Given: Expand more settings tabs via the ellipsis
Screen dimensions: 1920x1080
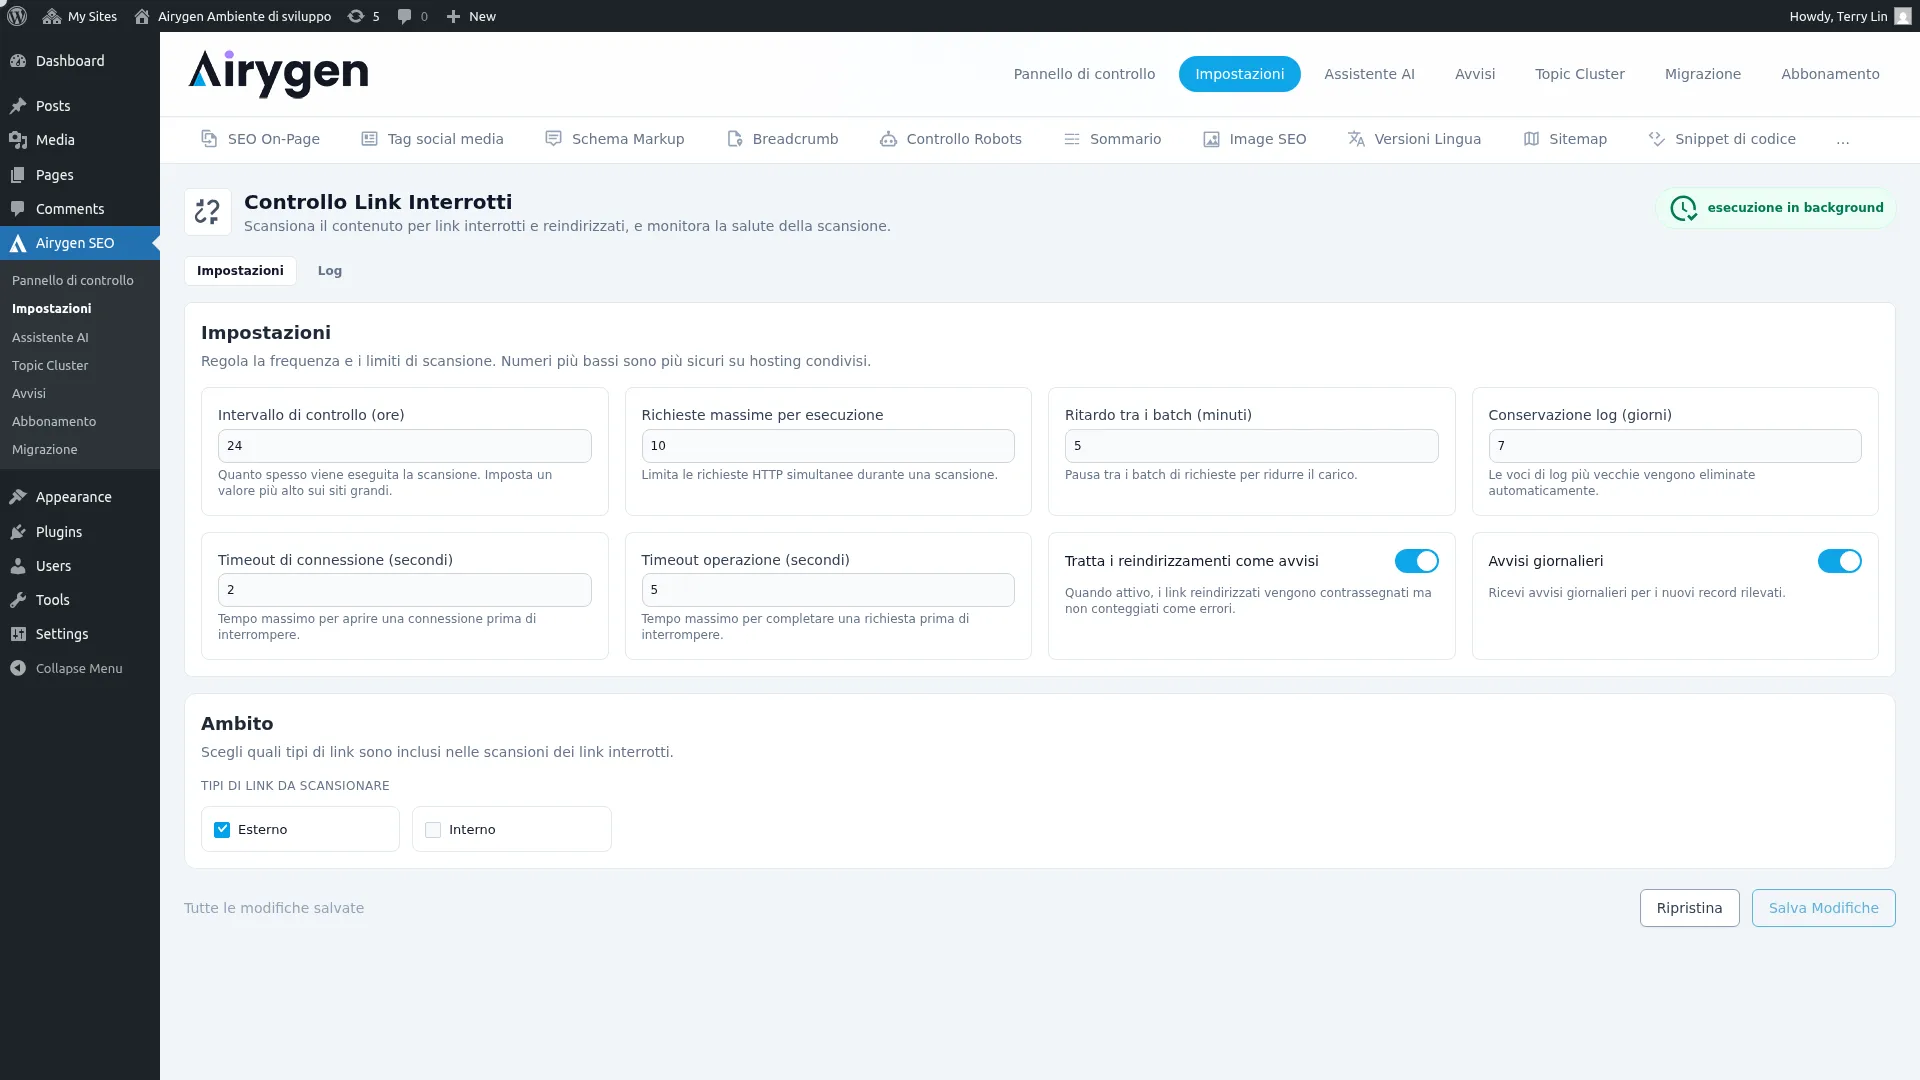Looking at the screenshot, I should click(1843, 140).
